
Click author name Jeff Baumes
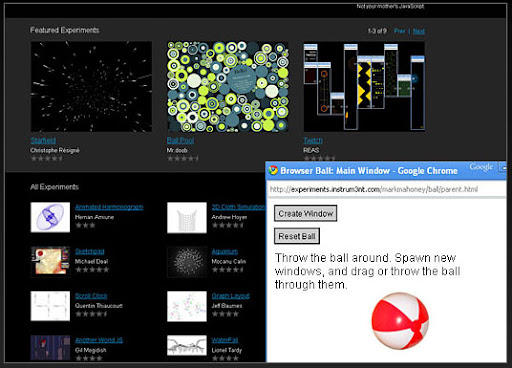[227, 306]
